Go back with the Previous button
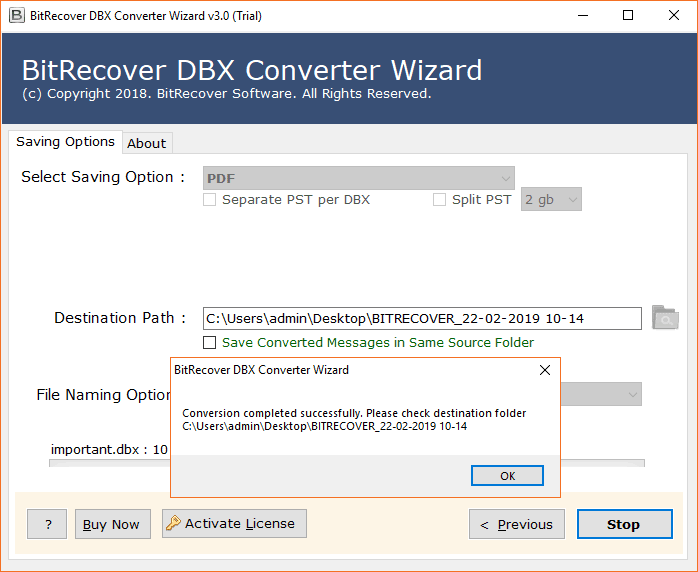 coord(517,524)
